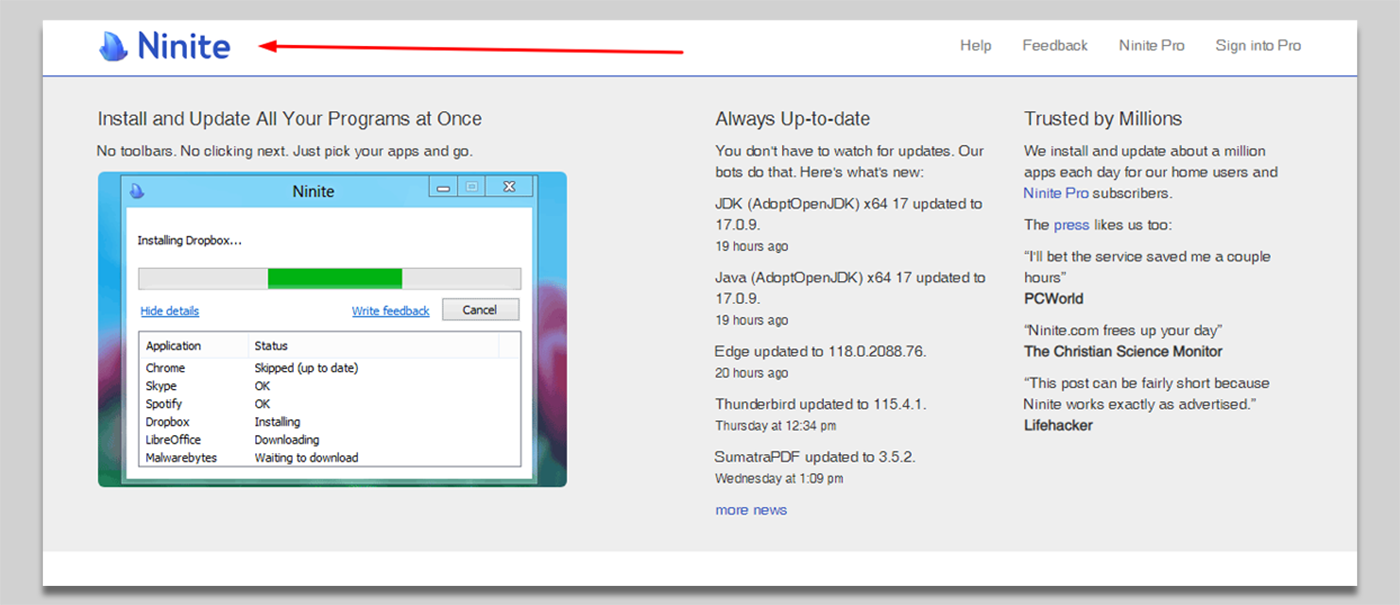Viewport: 1400px width, 605px height.
Task: Follow the press link
Action: click(1070, 225)
